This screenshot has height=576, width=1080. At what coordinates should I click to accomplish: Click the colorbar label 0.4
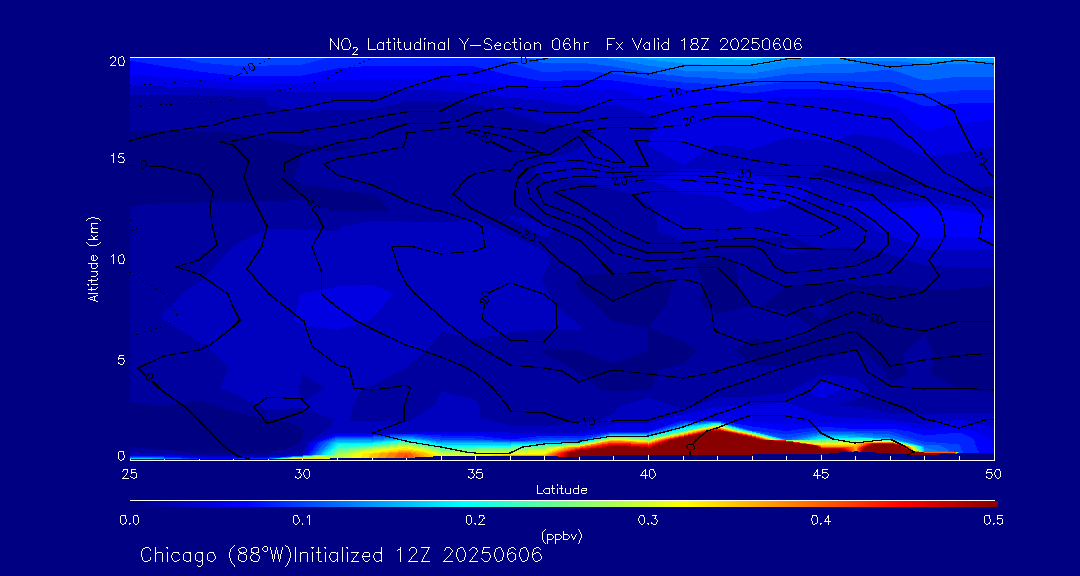821,520
